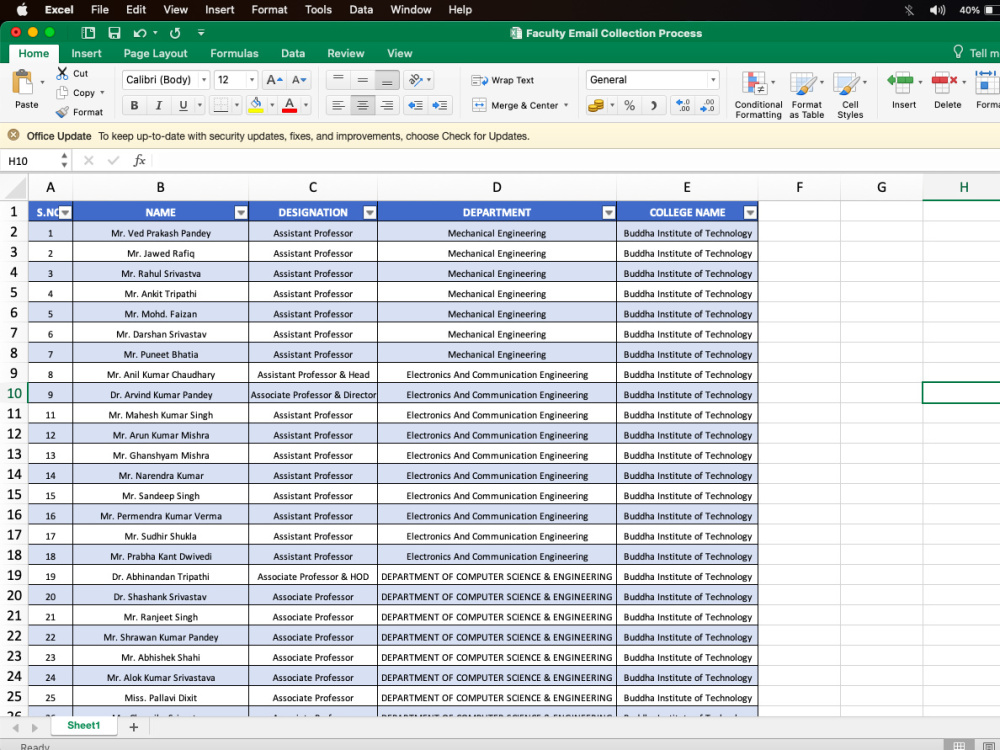Decrease font size with the smaller A icon

click(298, 80)
